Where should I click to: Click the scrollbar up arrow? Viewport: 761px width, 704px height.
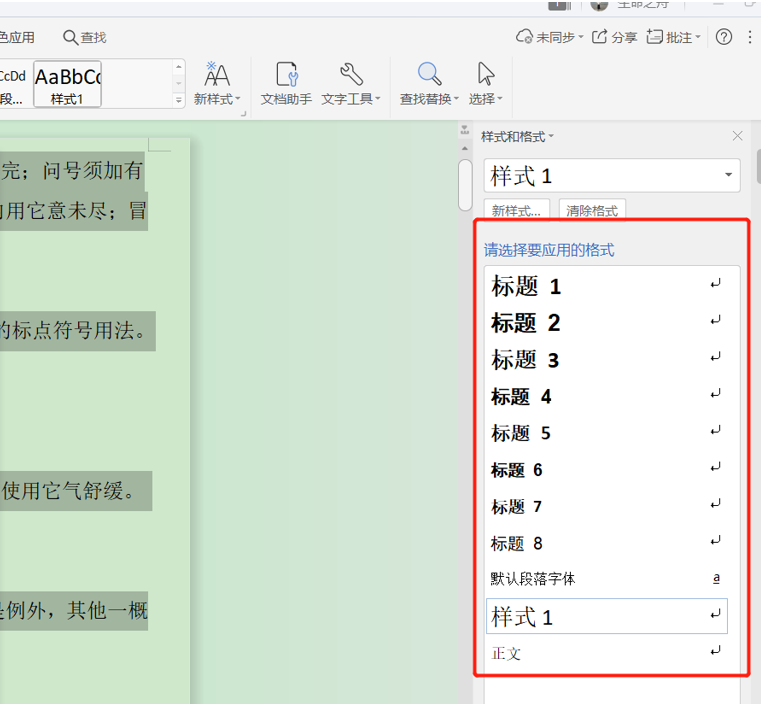(x=465, y=148)
